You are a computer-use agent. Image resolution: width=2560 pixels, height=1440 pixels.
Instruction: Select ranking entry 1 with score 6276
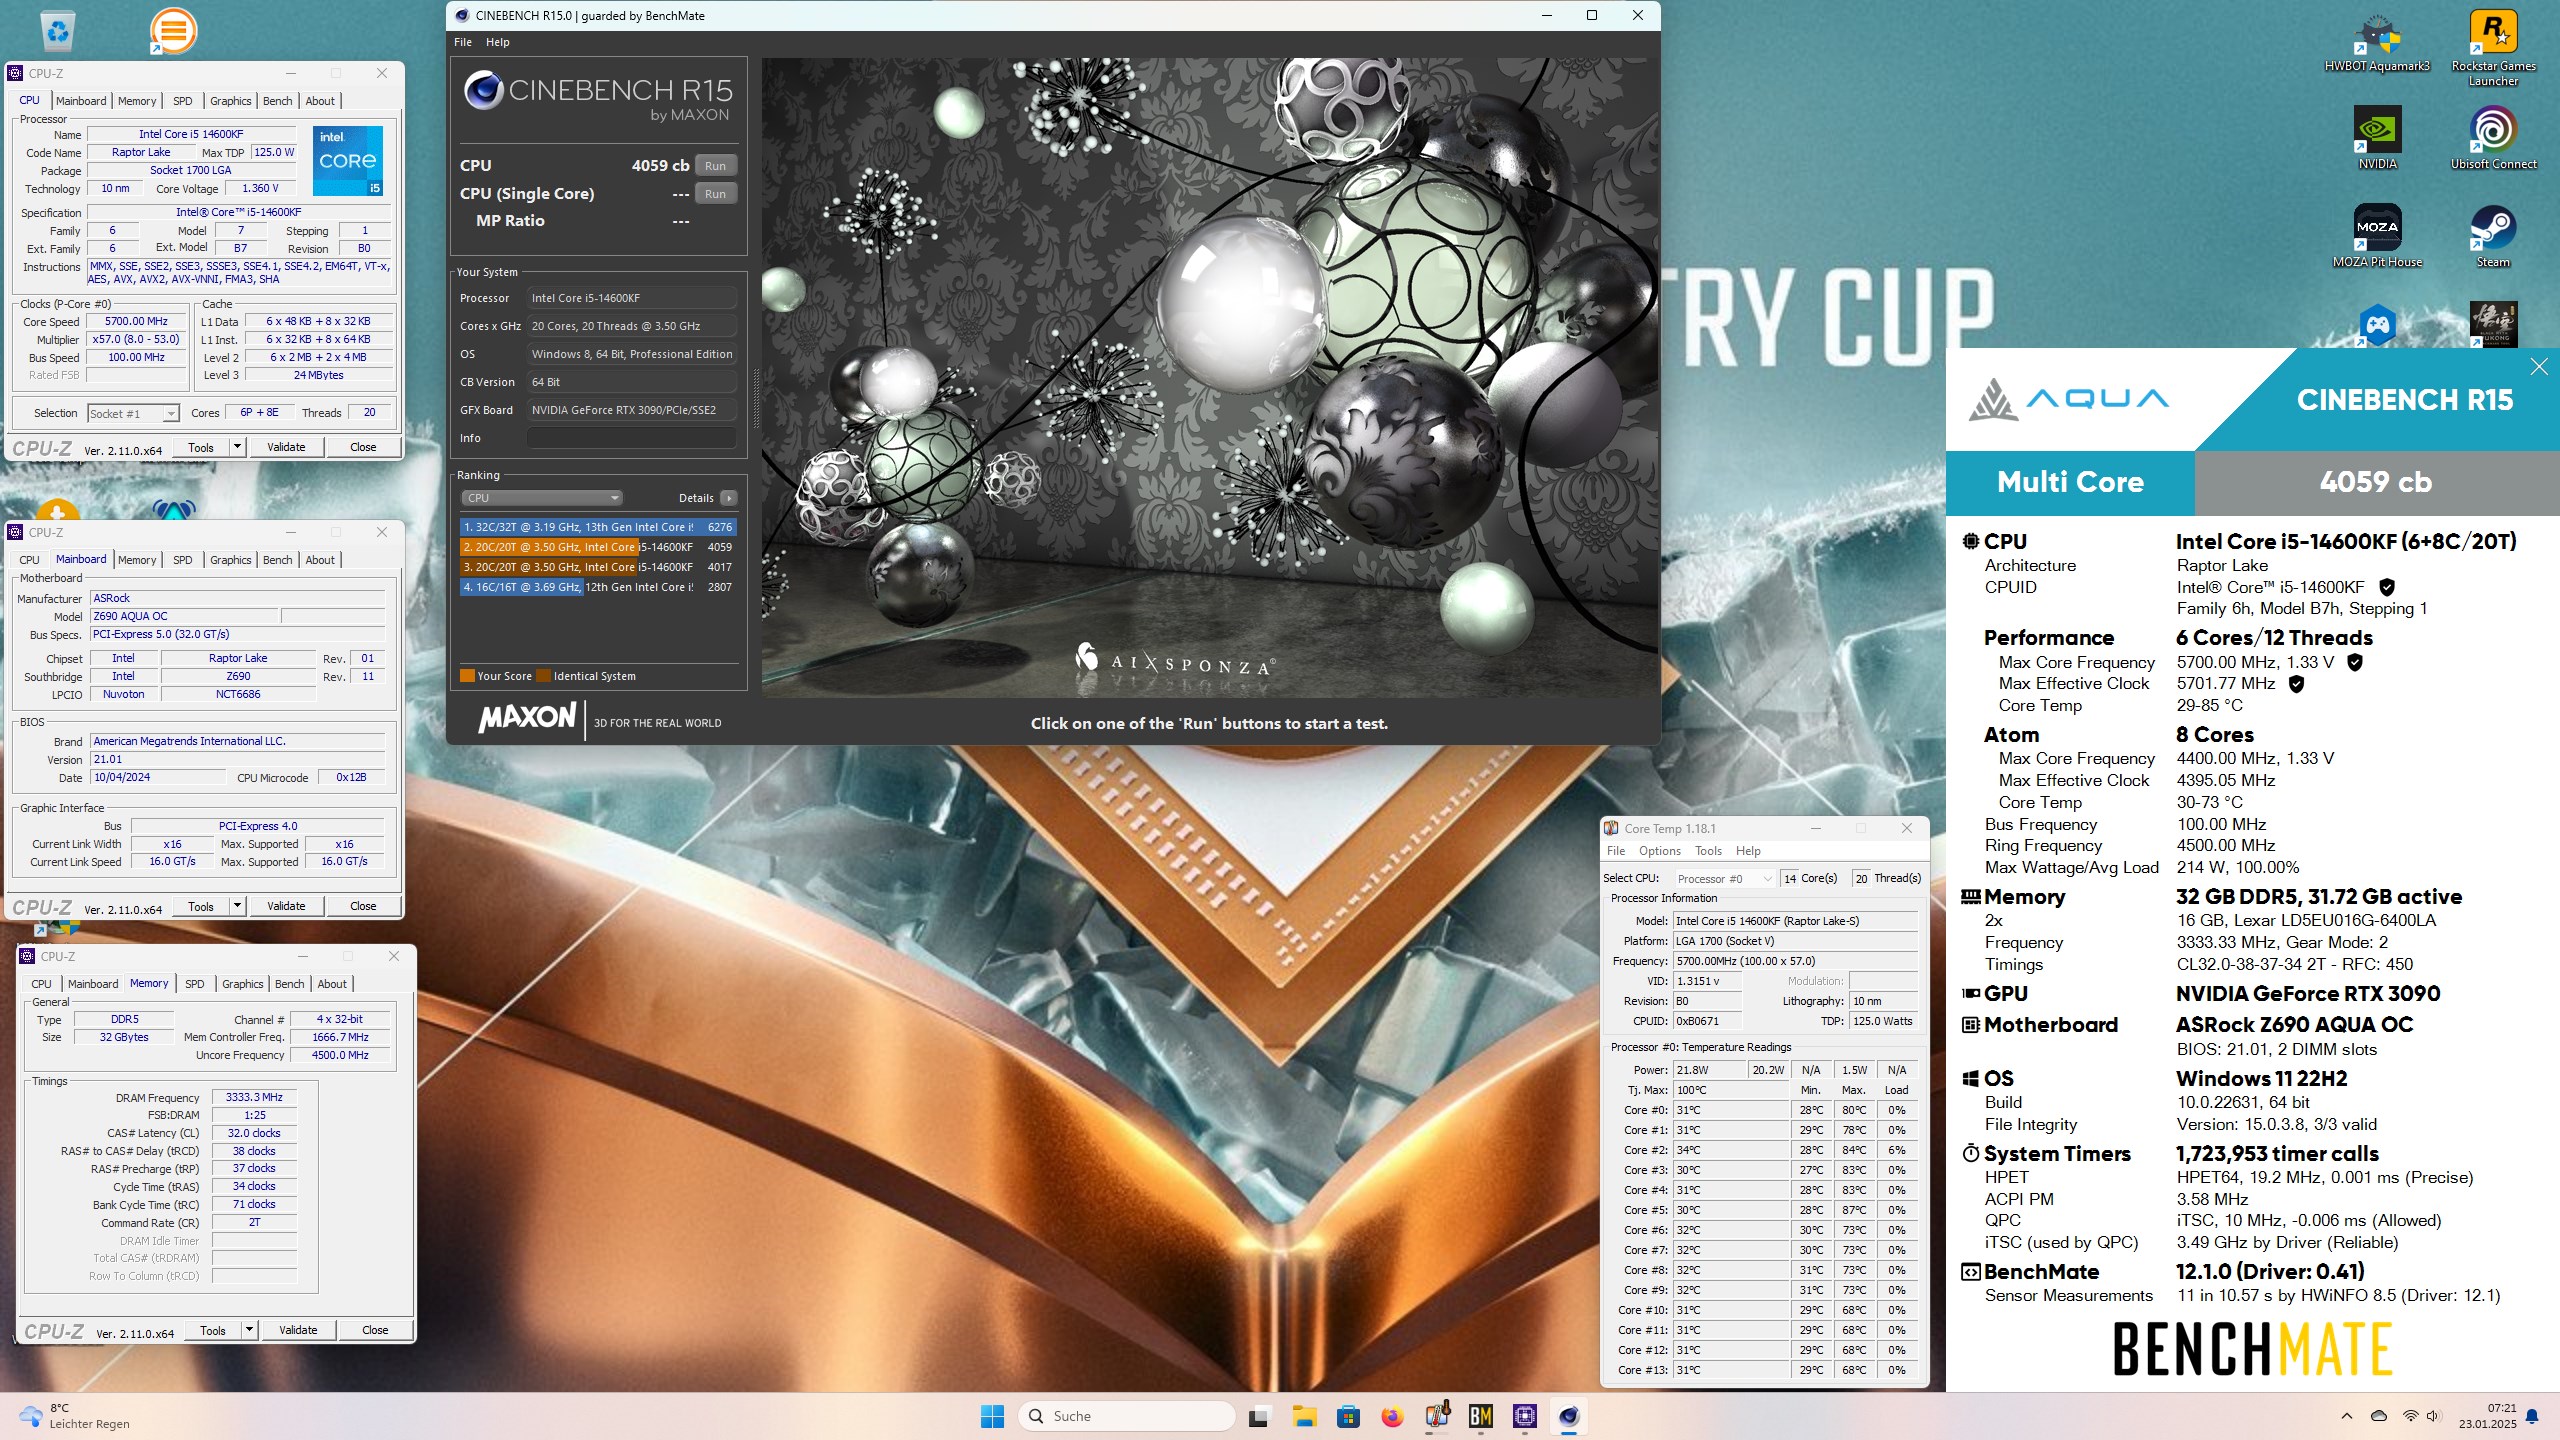598,527
